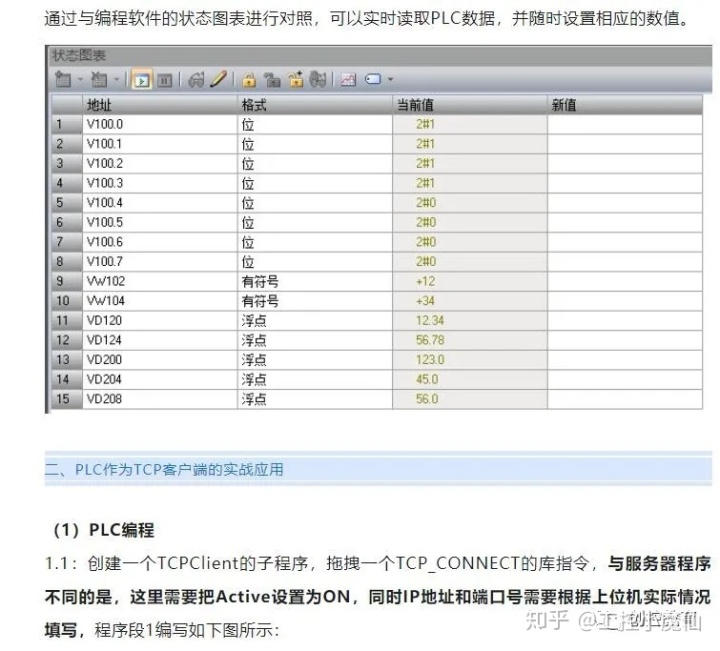720x651 pixels.
Task: Click the 位 format cell for V100.5
Action: click(315, 223)
